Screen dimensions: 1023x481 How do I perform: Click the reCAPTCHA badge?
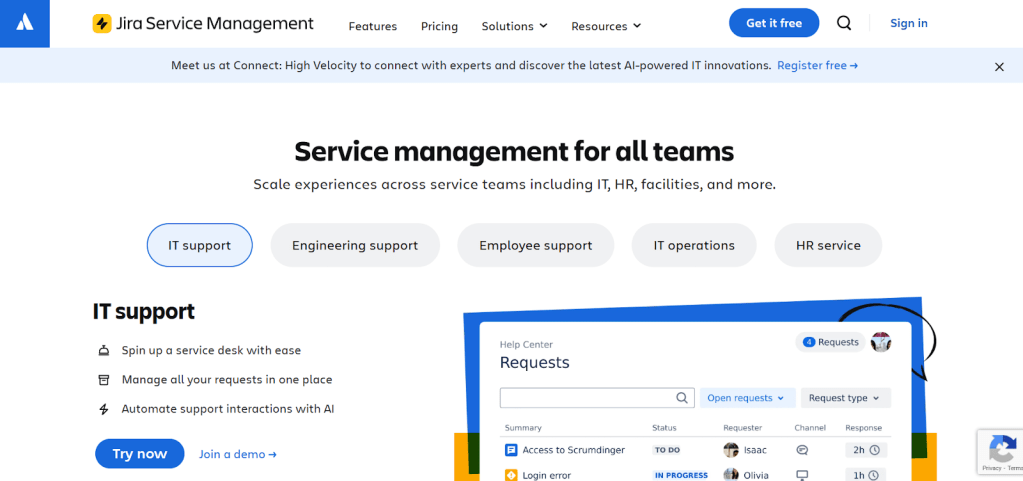click(999, 451)
